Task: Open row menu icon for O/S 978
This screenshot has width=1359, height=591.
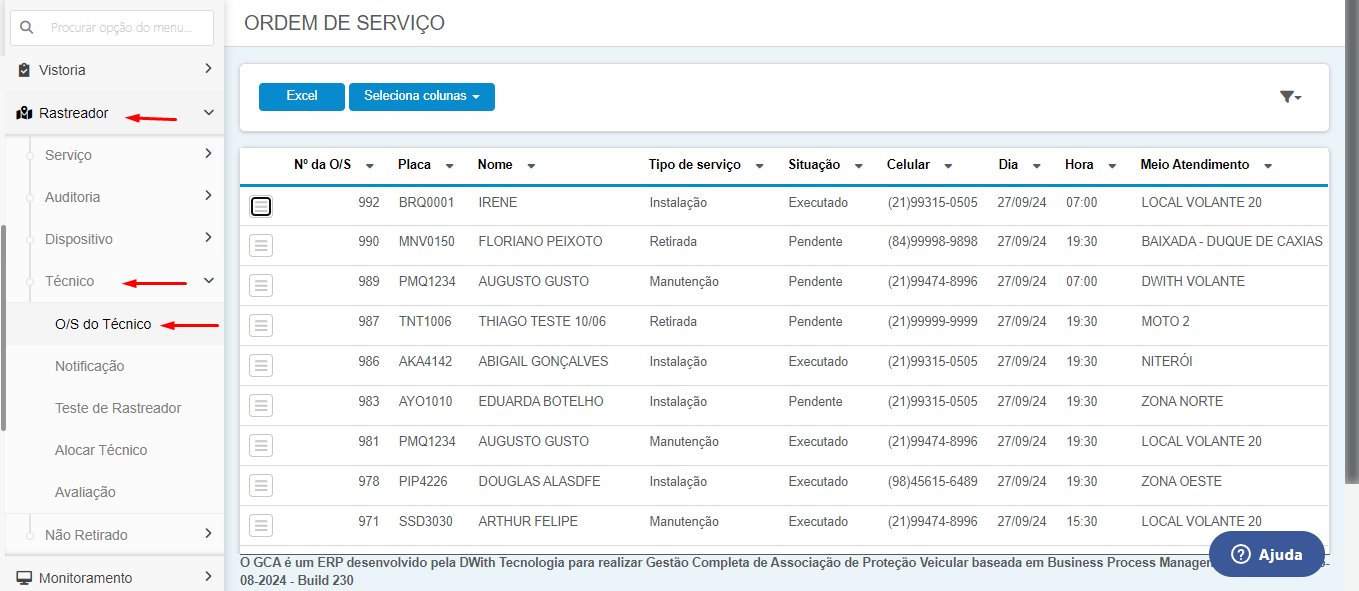Action: (261, 485)
